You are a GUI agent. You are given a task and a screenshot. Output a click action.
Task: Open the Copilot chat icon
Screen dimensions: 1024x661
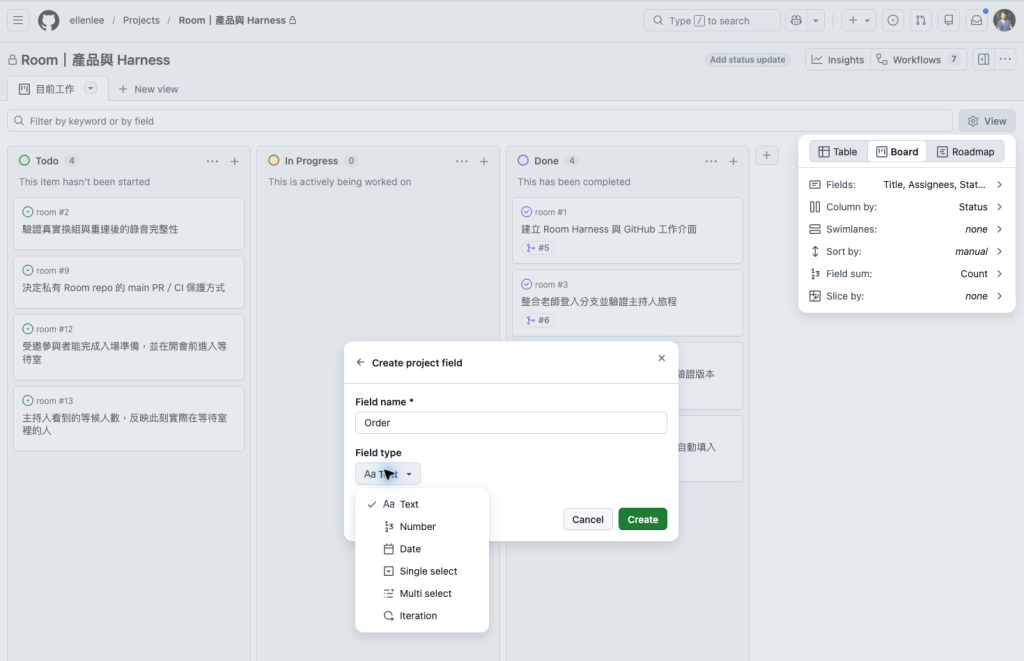coord(796,20)
